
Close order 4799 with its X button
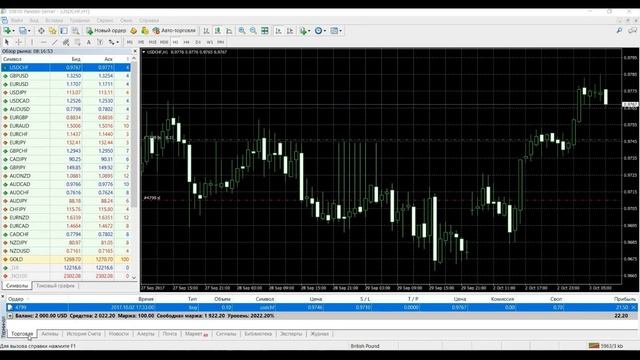pyautogui.click(x=634, y=307)
